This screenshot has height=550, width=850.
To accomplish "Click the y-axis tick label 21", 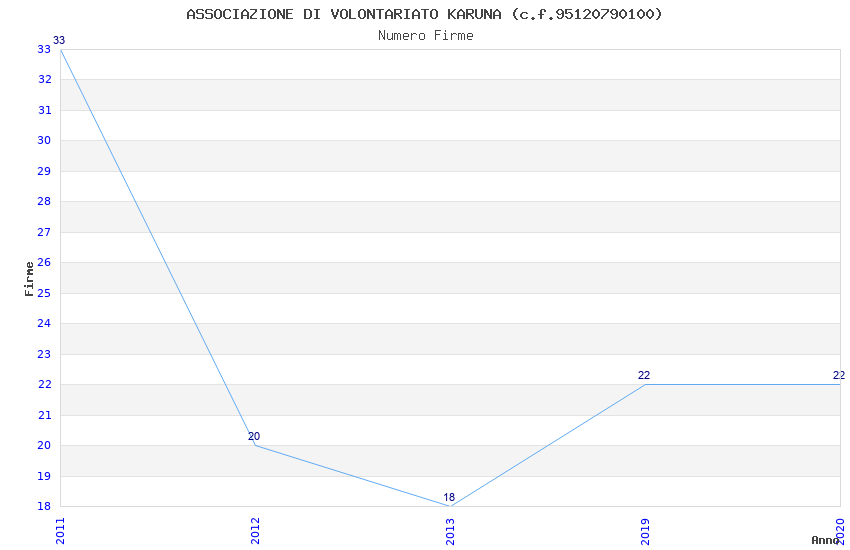I will coord(44,415).
